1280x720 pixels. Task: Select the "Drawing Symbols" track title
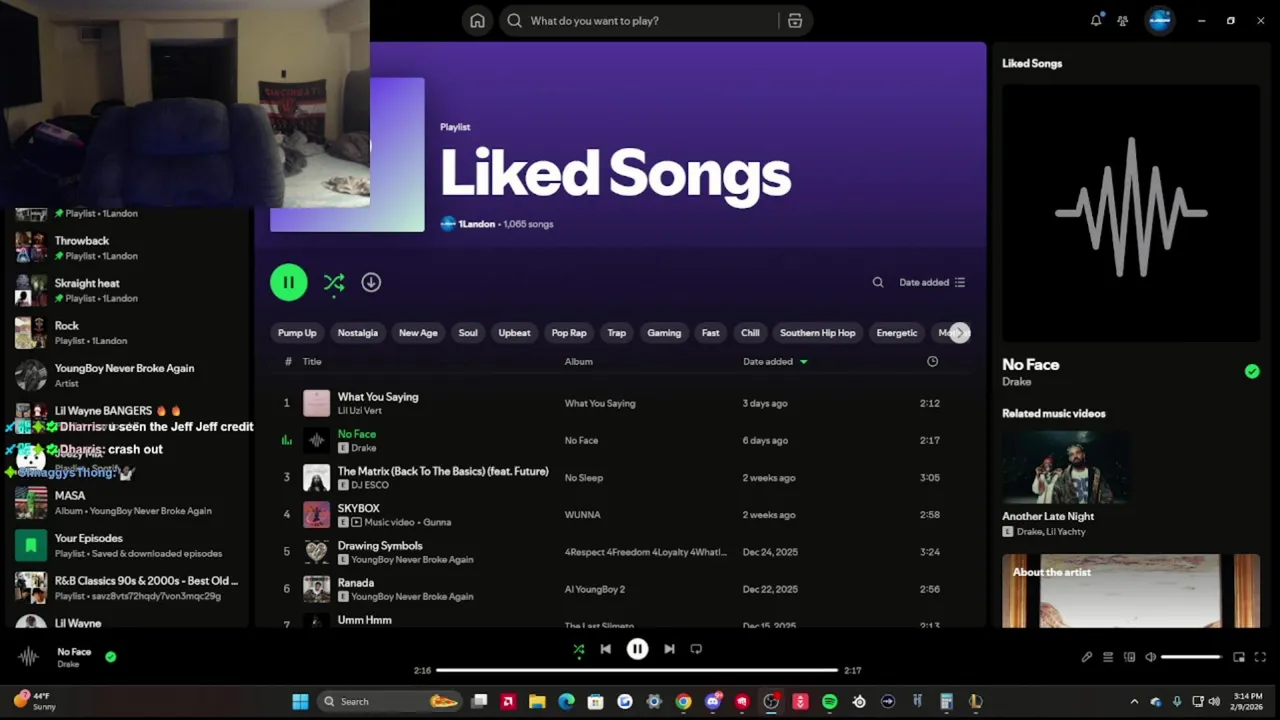pyautogui.click(x=380, y=546)
